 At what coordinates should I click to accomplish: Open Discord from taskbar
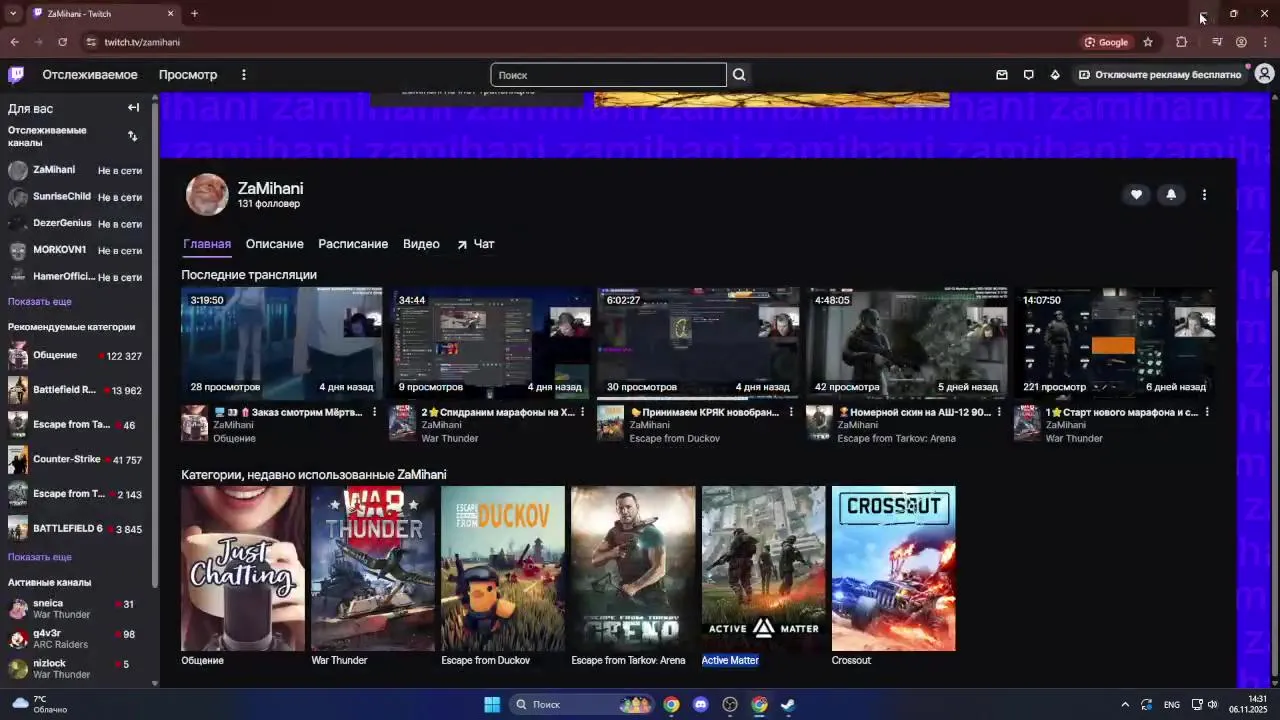(x=700, y=704)
